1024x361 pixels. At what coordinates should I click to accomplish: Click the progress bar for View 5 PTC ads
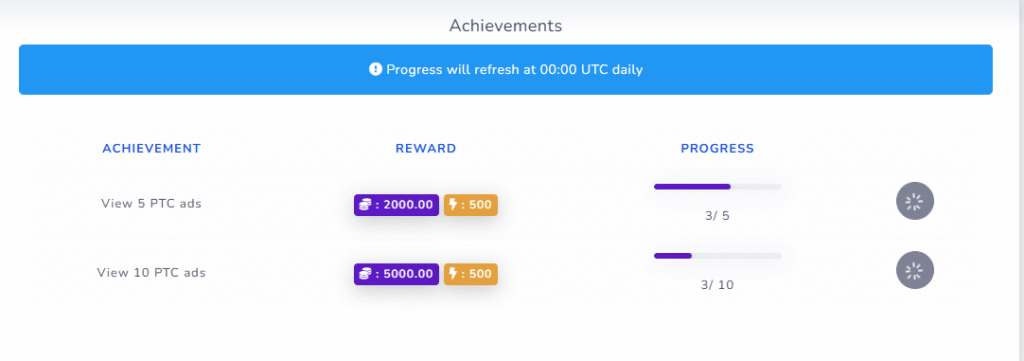(x=717, y=187)
